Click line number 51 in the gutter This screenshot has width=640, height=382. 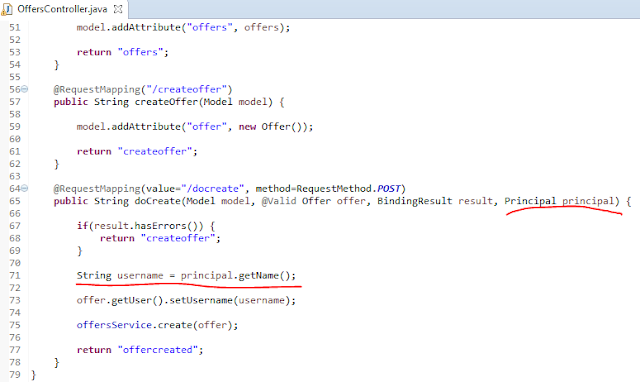point(15,27)
